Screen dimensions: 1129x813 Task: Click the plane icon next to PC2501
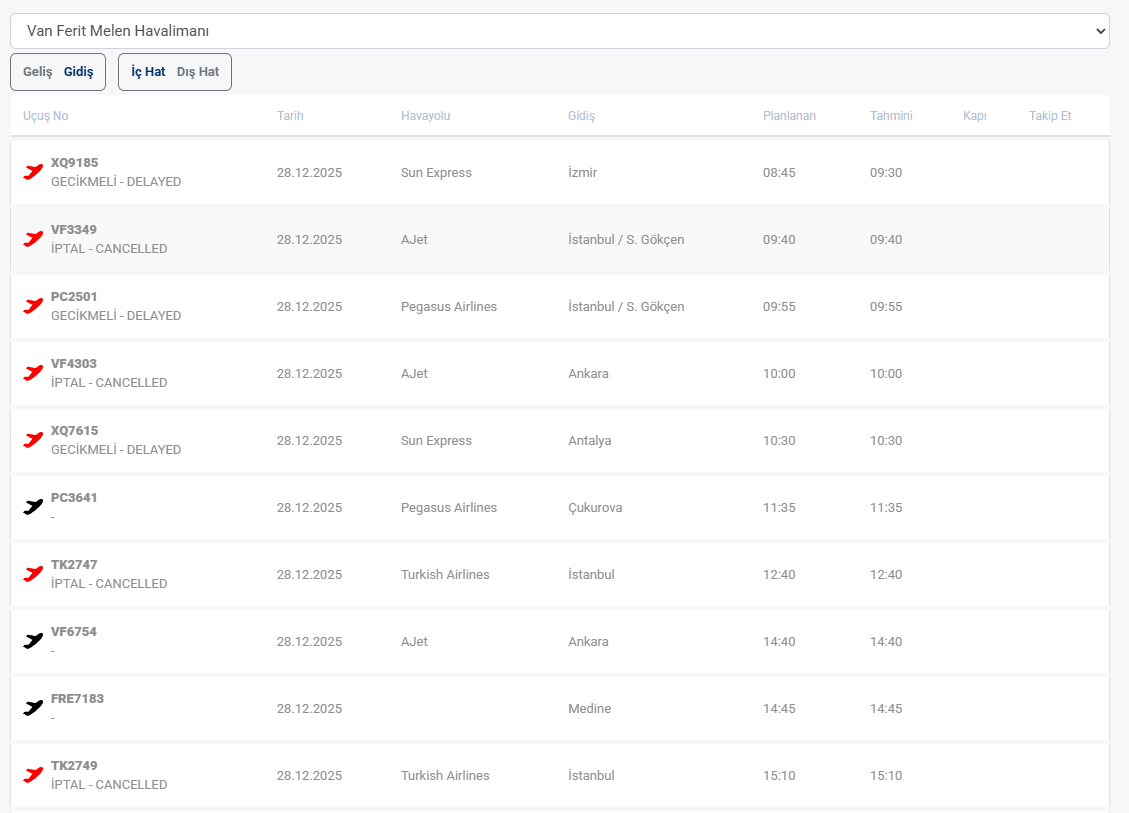click(x=33, y=306)
